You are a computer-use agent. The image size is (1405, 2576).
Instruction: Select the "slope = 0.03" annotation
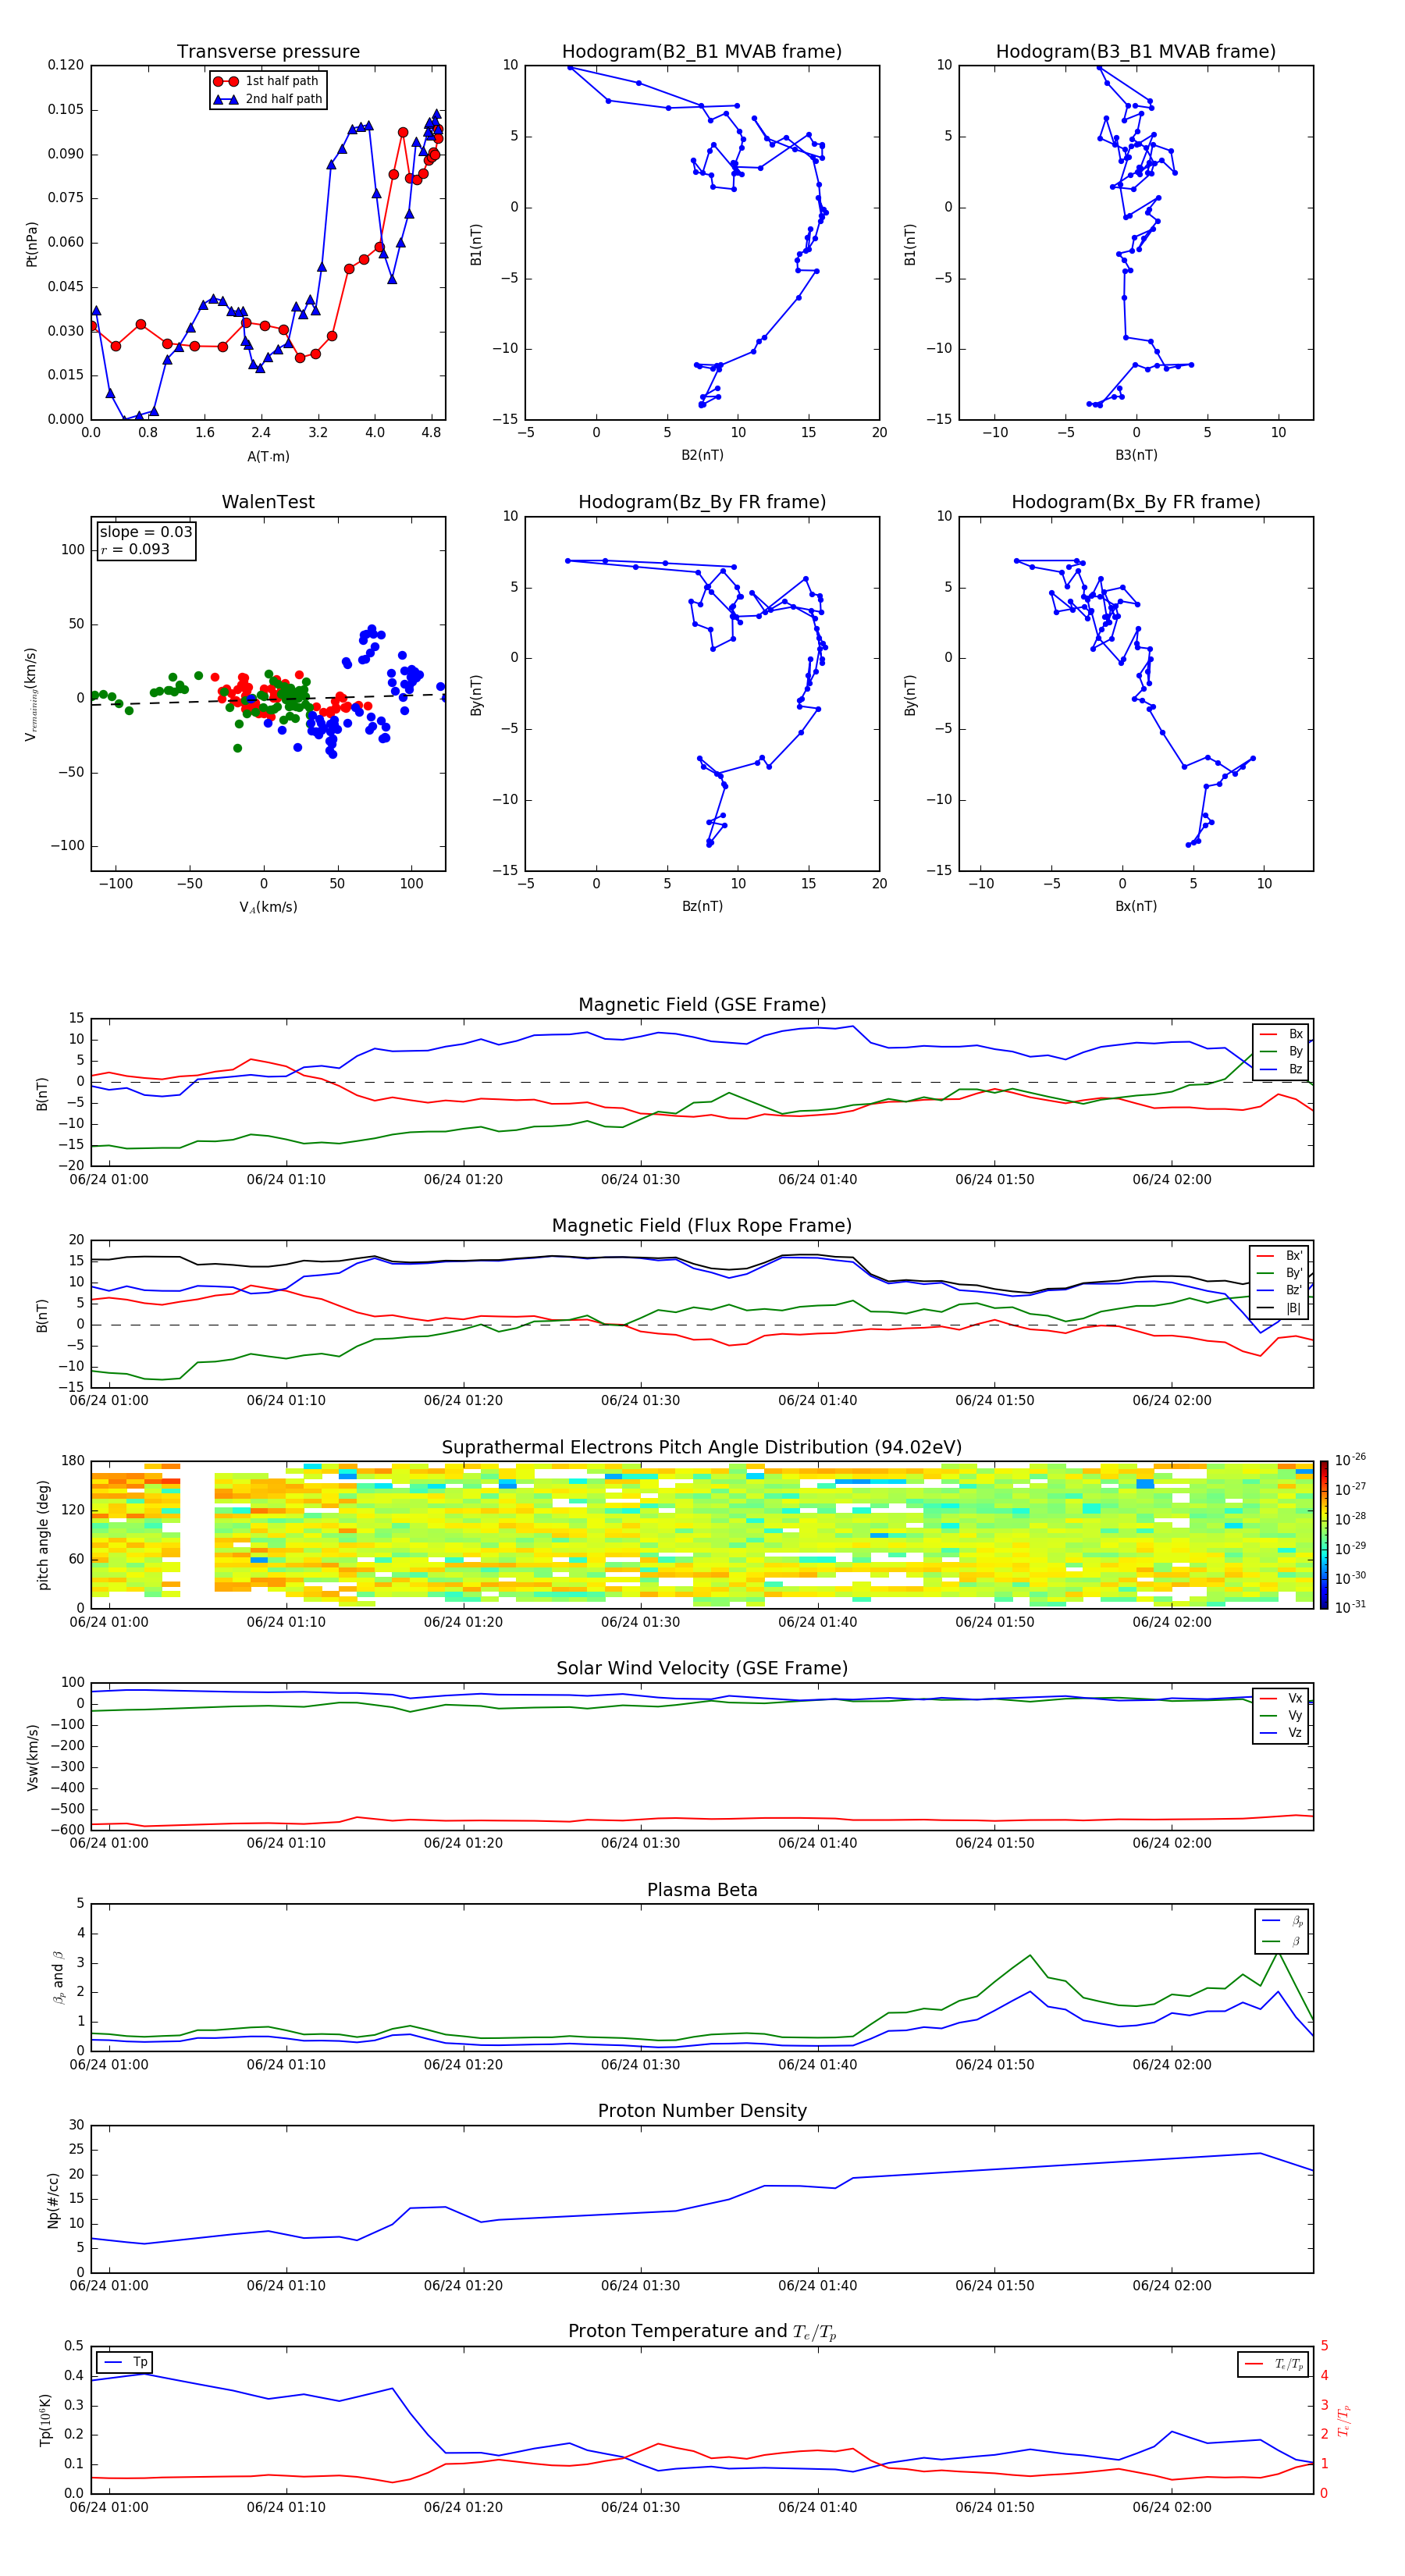coord(146,532)
